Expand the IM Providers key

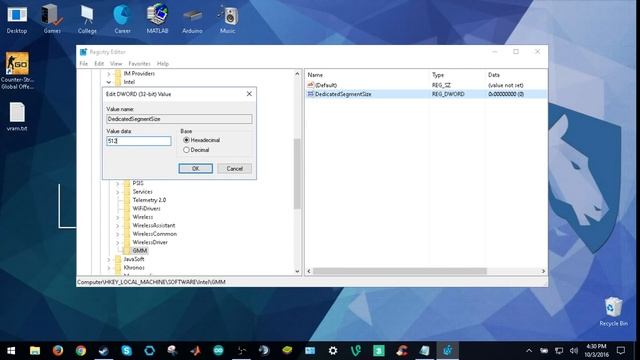click(x=109, y=74)
